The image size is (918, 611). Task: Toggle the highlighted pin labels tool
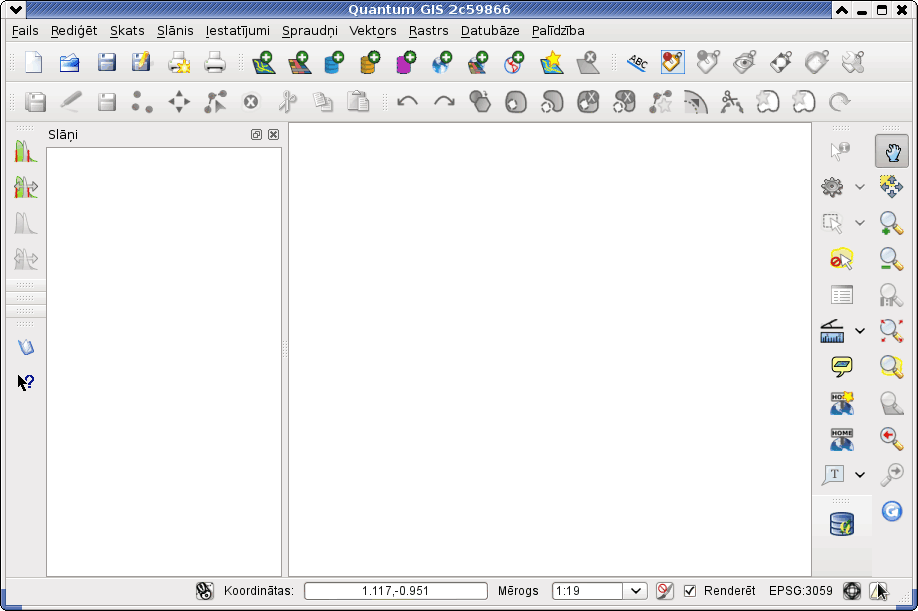pyautogui.click(x=673, y=62)
